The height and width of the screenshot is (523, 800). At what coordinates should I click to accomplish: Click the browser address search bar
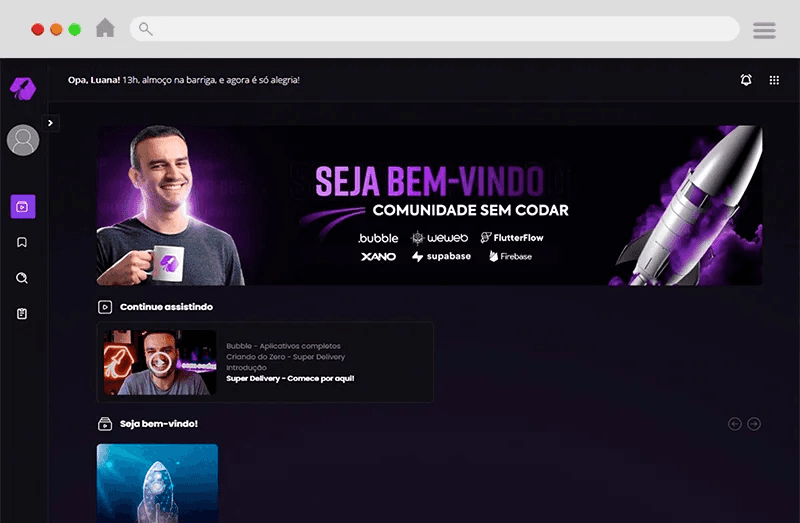[x=435, y=29]
